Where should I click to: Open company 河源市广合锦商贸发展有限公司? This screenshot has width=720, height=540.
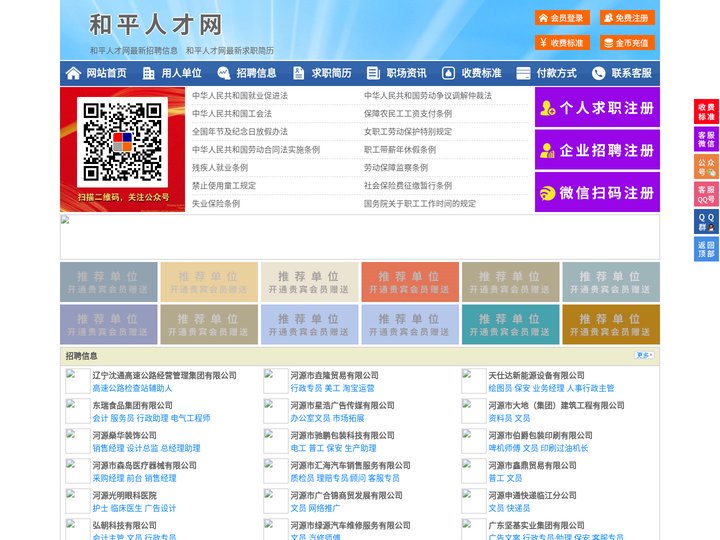[346, 495]
